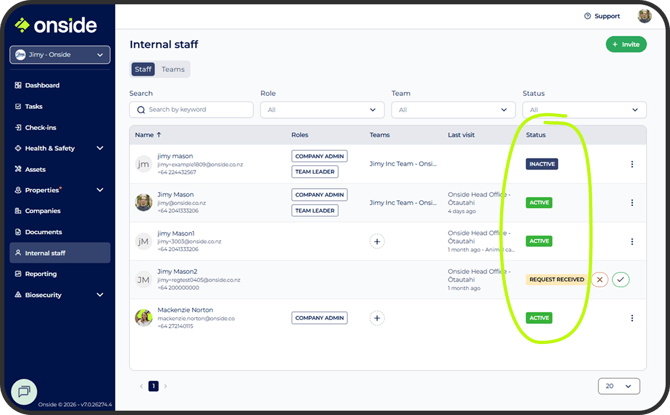This screenshot has width=670, height=415.
Task: Sort by the Name column header
Action: pos(148,135)
